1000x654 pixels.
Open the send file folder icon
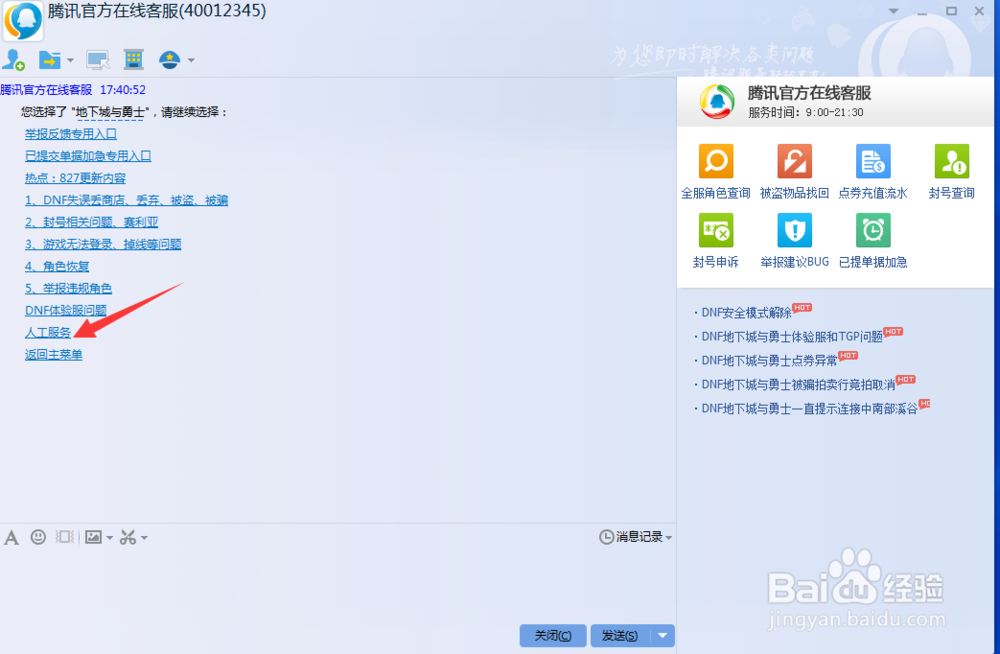[49, 60]
